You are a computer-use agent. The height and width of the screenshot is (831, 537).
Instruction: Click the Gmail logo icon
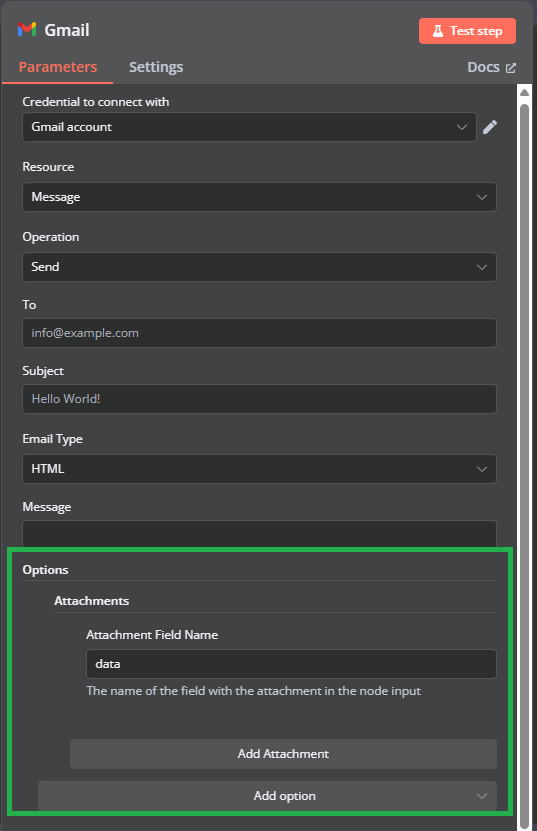(x=27, y=30)
